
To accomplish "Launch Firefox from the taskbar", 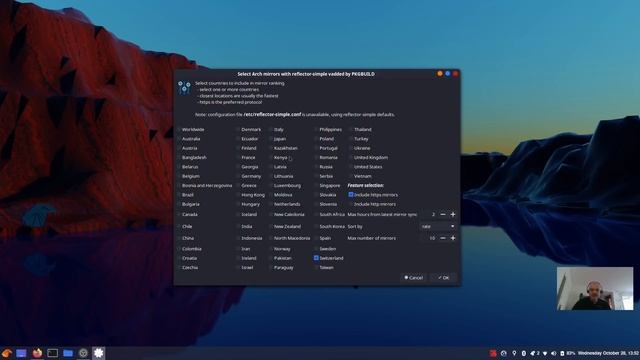I will [x=37, y=353].
